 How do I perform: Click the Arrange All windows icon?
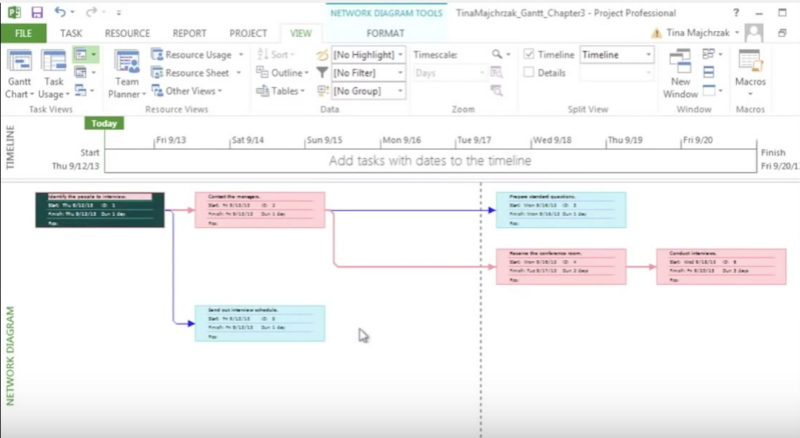709,72
